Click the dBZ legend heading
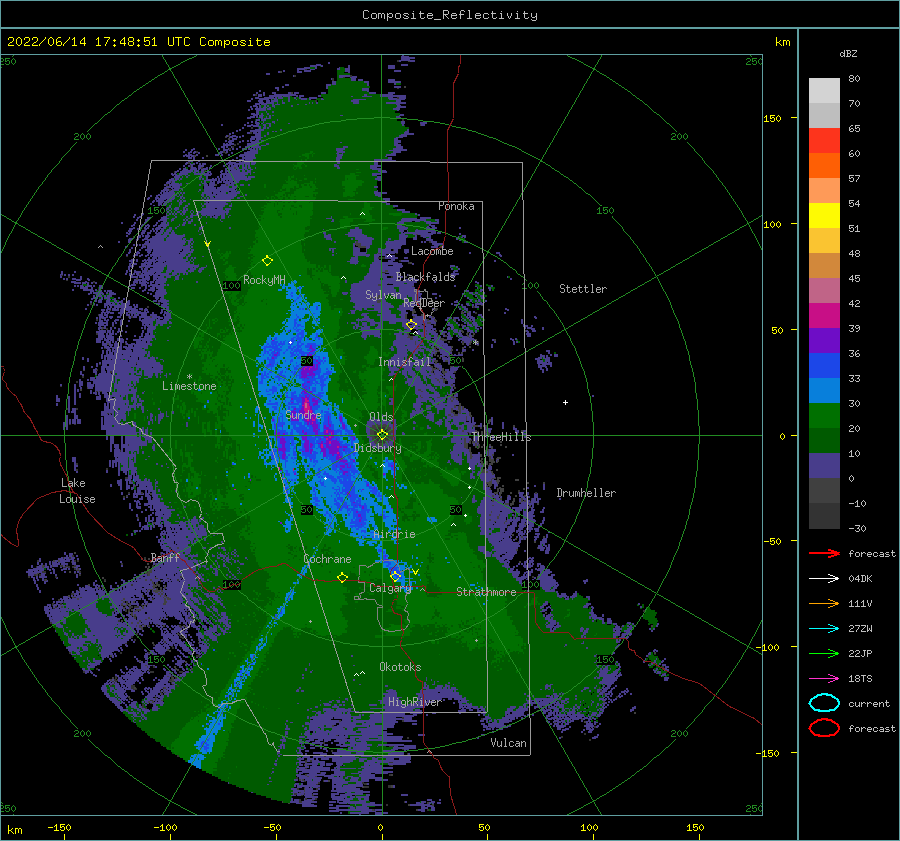Image resolution: width=900 pixels, height=841 pixels. (848, 53)
